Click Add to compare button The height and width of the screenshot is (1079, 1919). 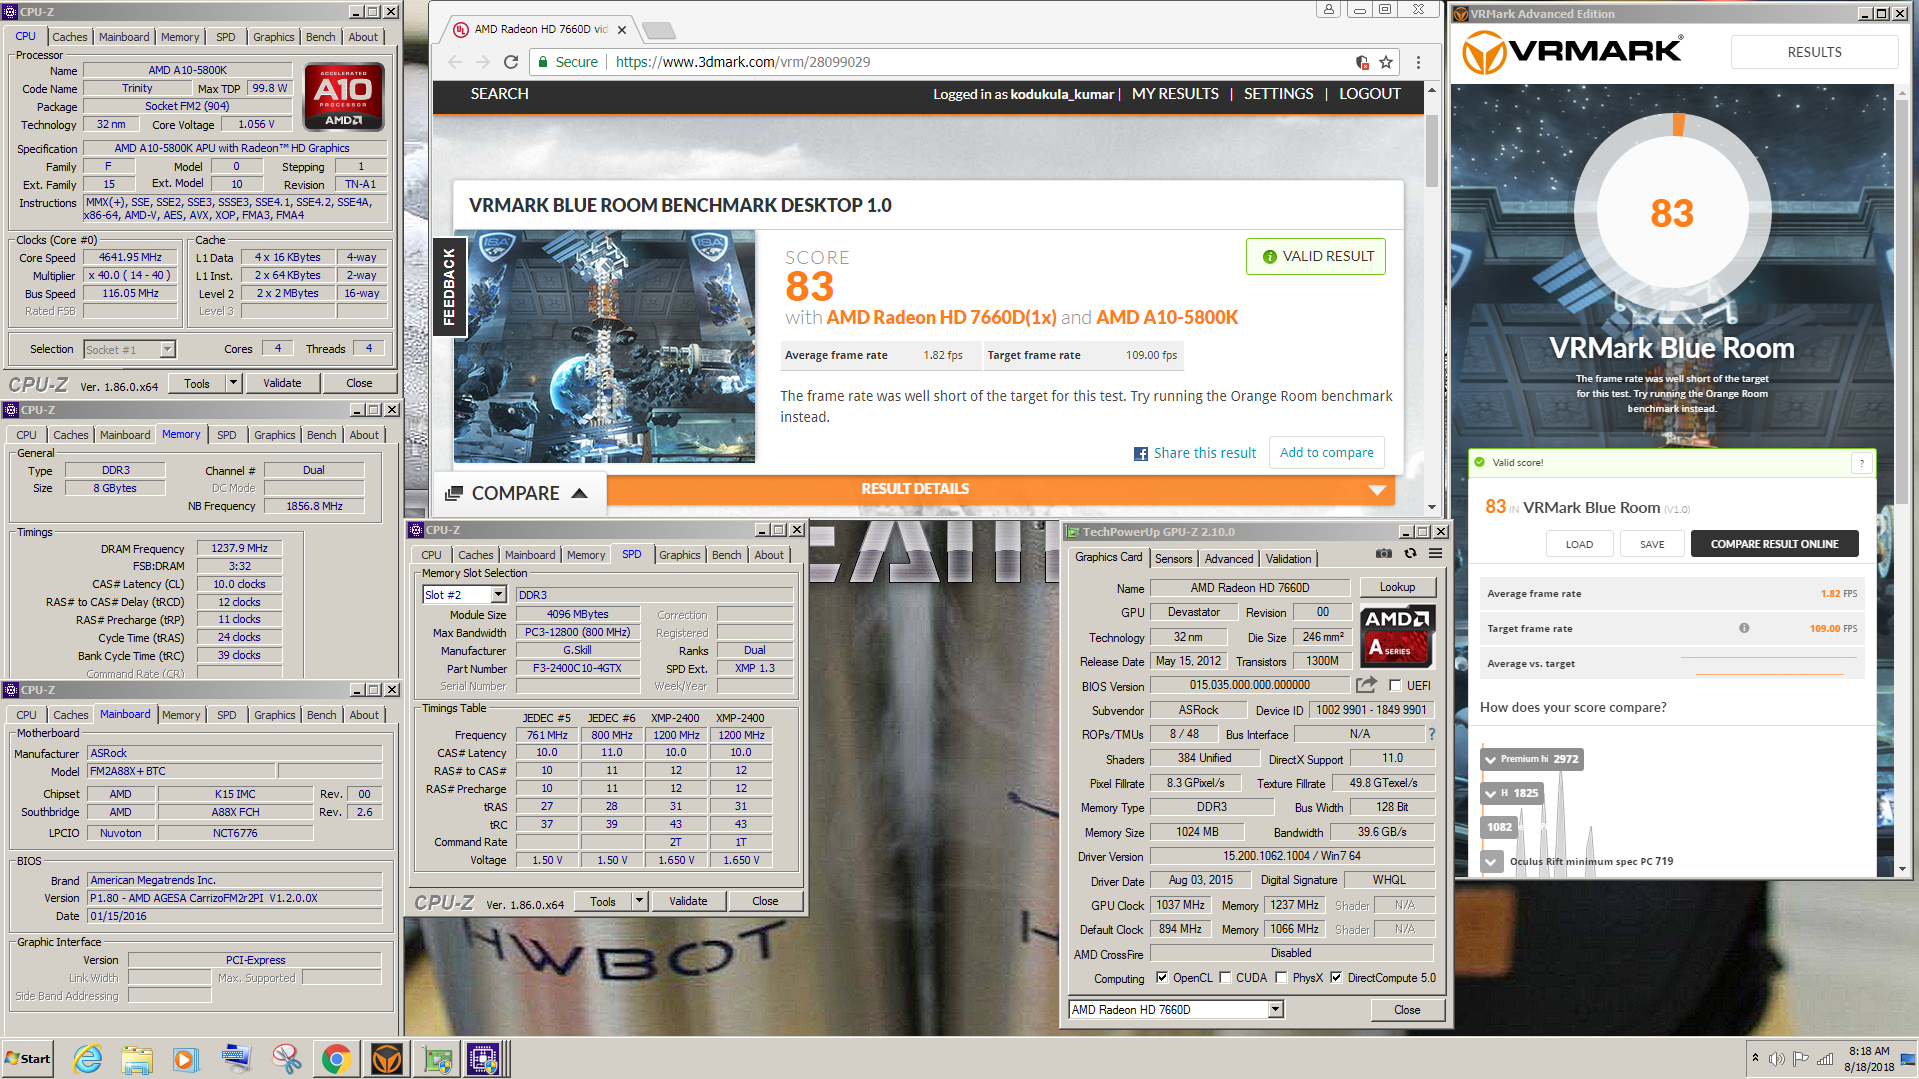pos(1327,453)
